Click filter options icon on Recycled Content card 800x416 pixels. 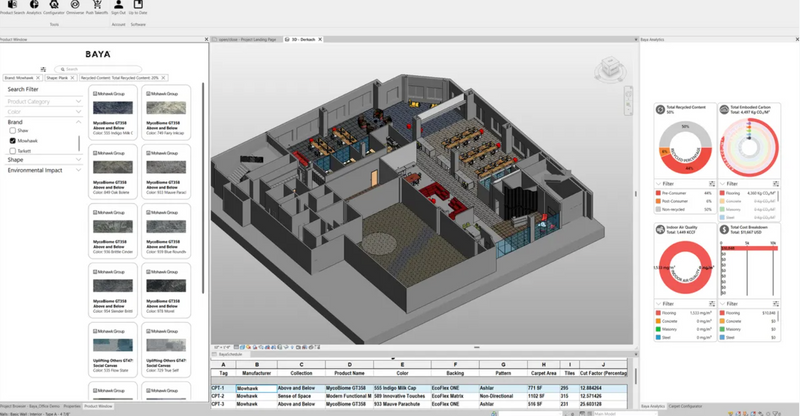coord(712,183)
